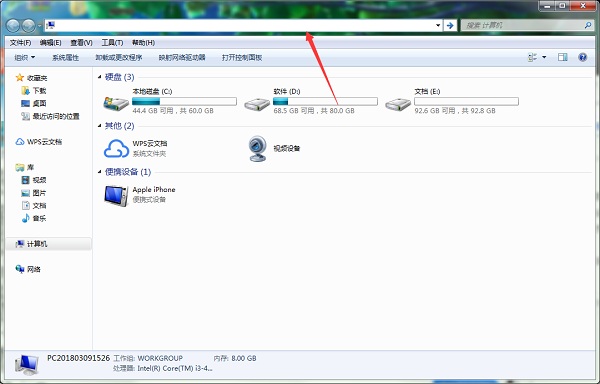Open the 视频 library
The height and width of the screenshot is (384, 600).
coord(39,180)
